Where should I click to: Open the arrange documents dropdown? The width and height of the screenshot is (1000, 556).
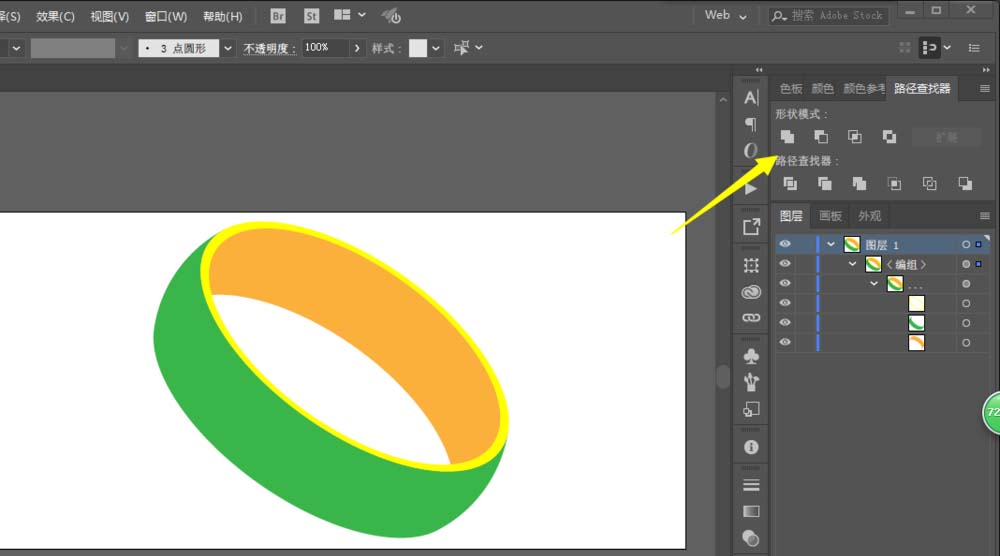pyautogui.click(x=350, y=15)
